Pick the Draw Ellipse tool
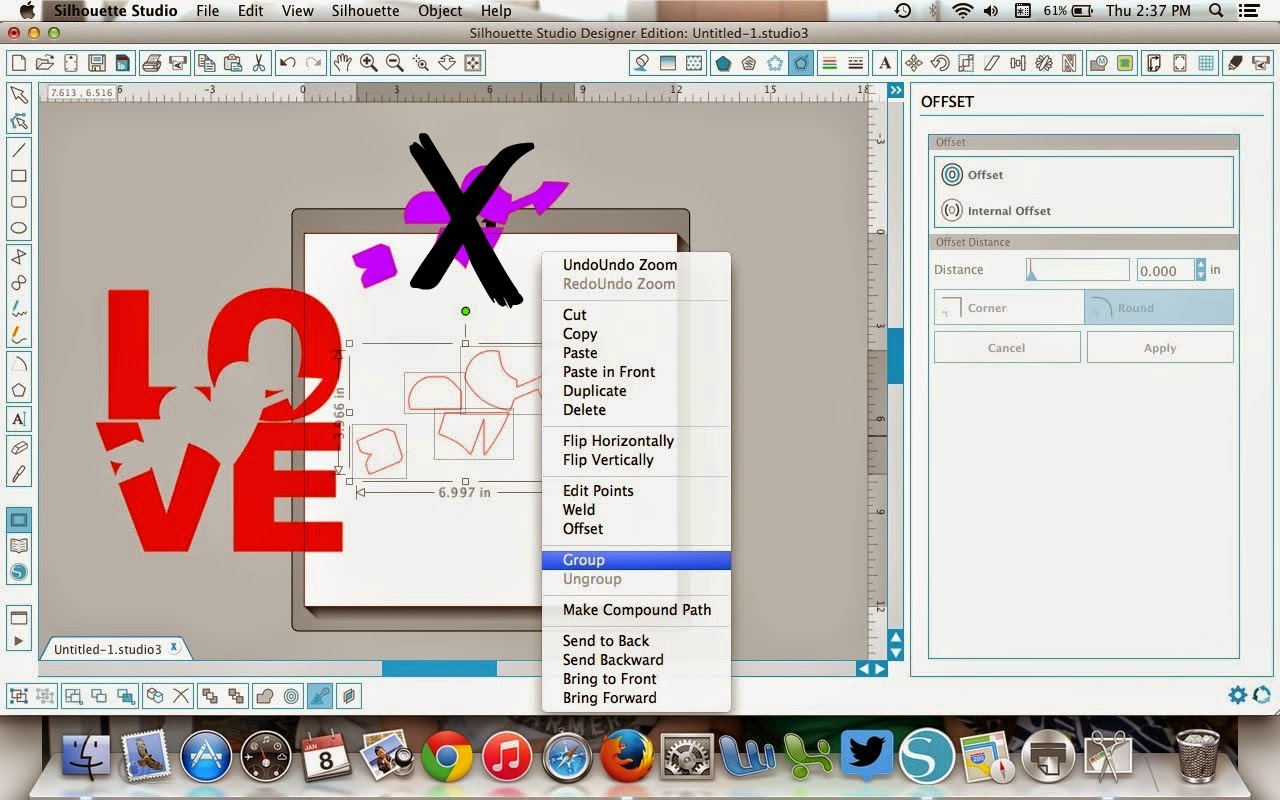The height and width of the screenshot is (800, 1280). tap(19, 228)
